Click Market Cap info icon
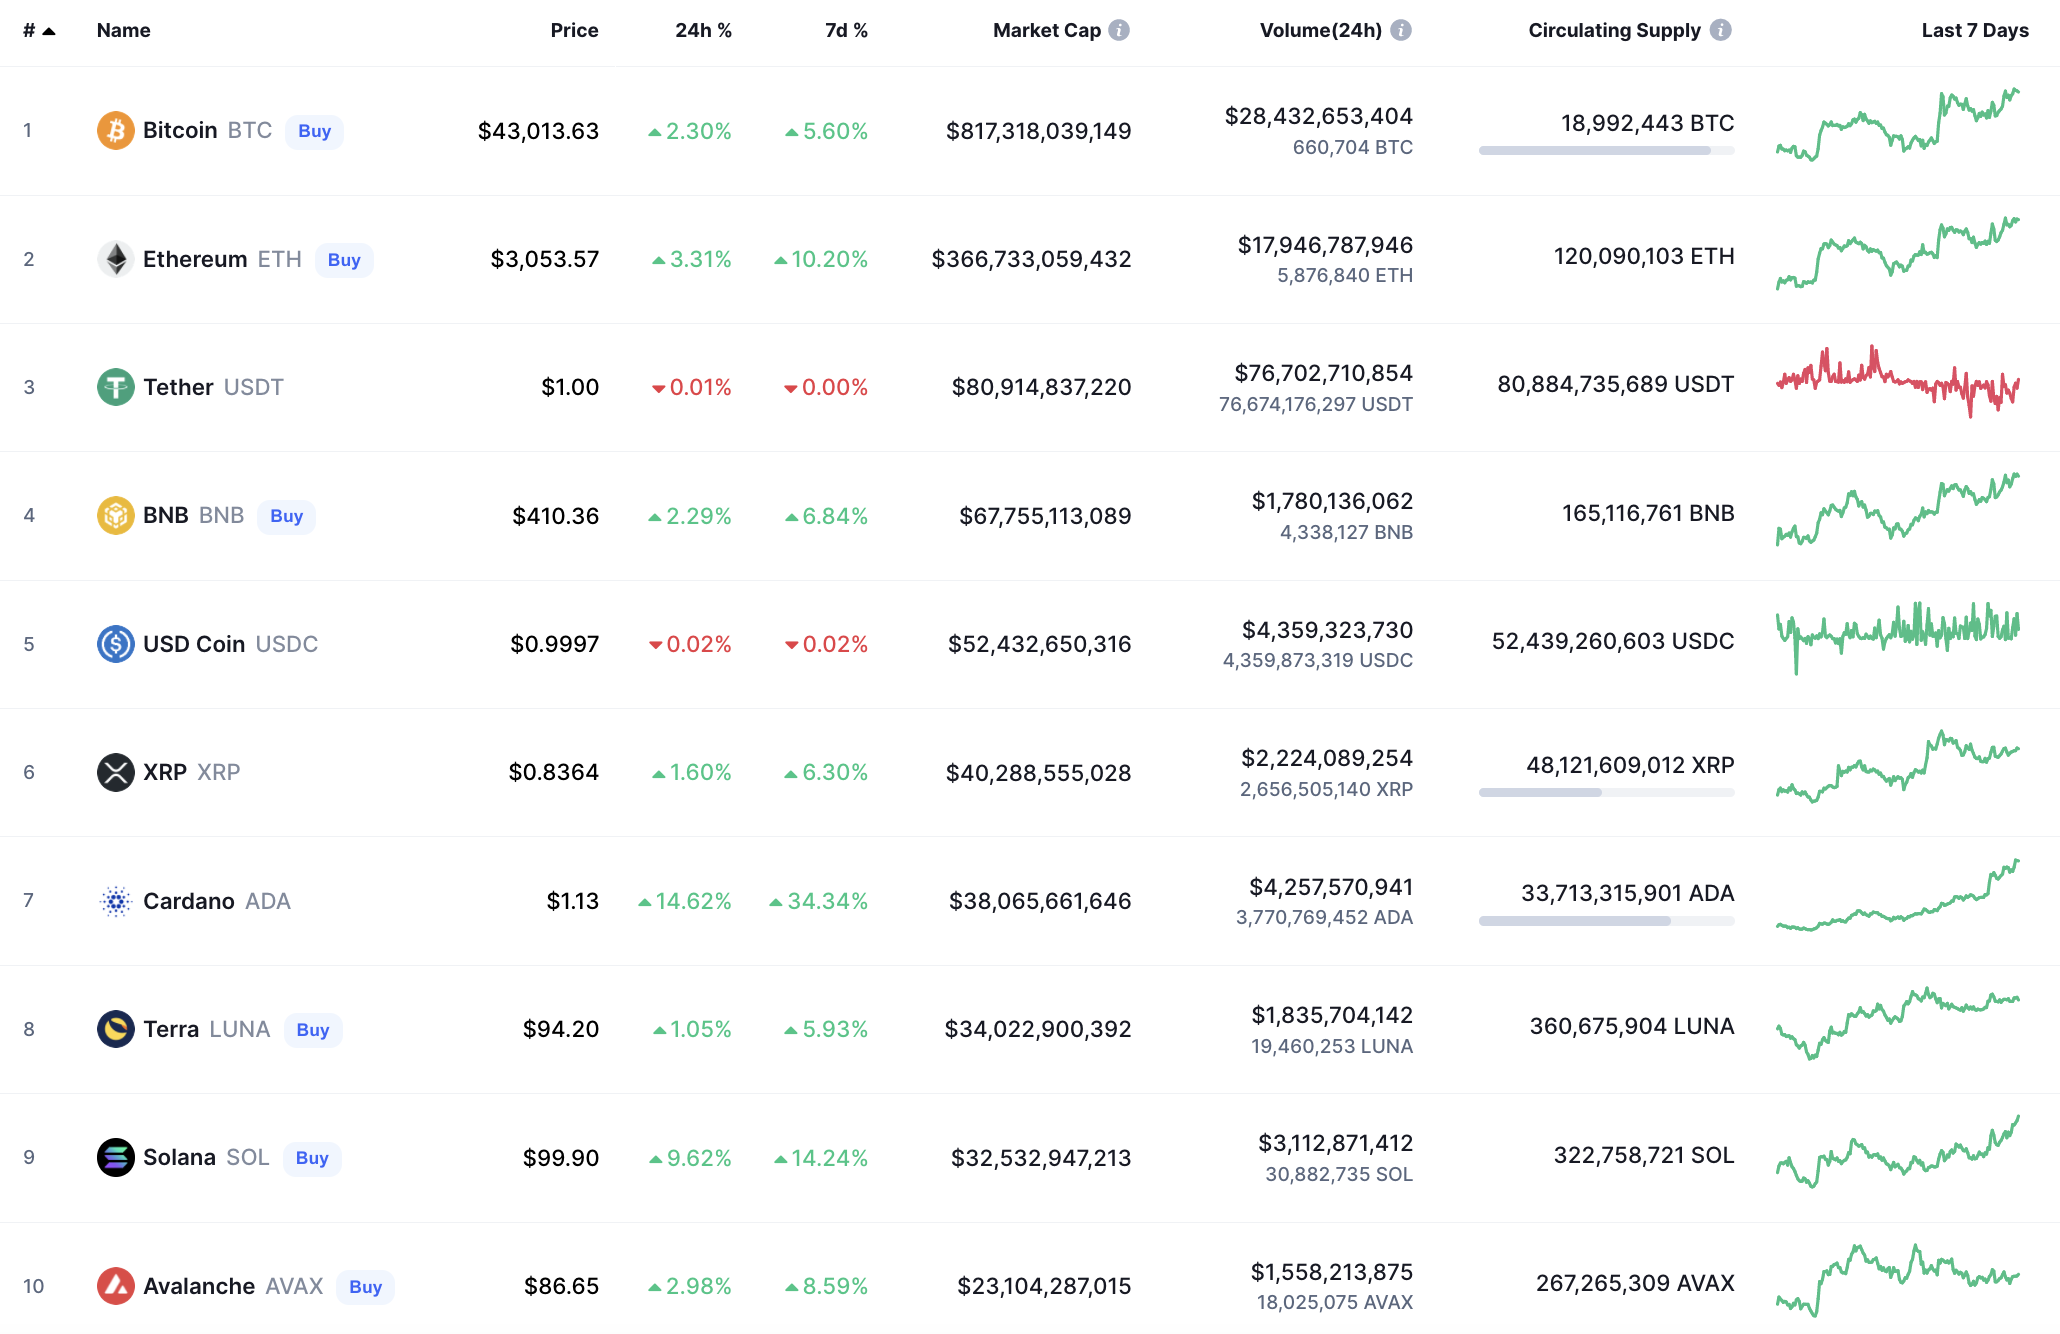This screenshot has width=2060, height=1334. [x=1119, y=30]
